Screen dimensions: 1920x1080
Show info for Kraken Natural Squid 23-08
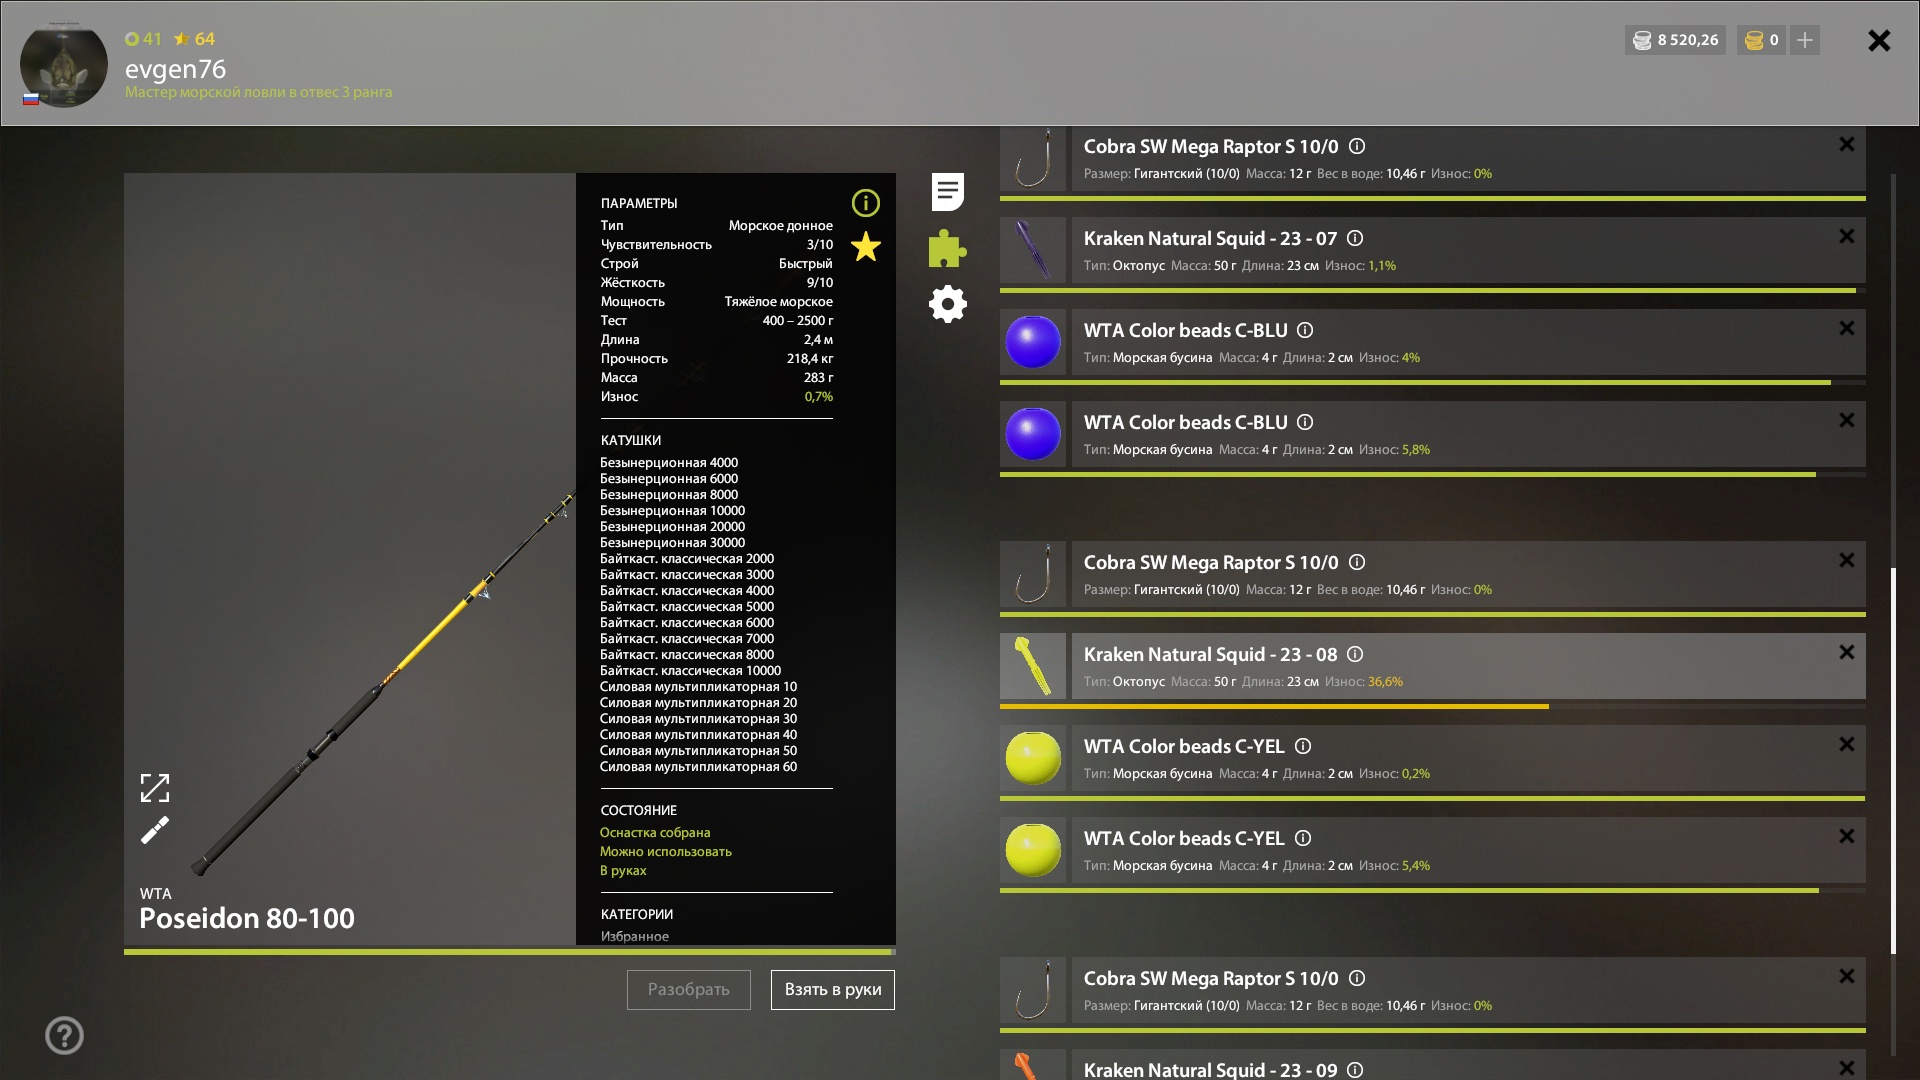[1355, 654]
